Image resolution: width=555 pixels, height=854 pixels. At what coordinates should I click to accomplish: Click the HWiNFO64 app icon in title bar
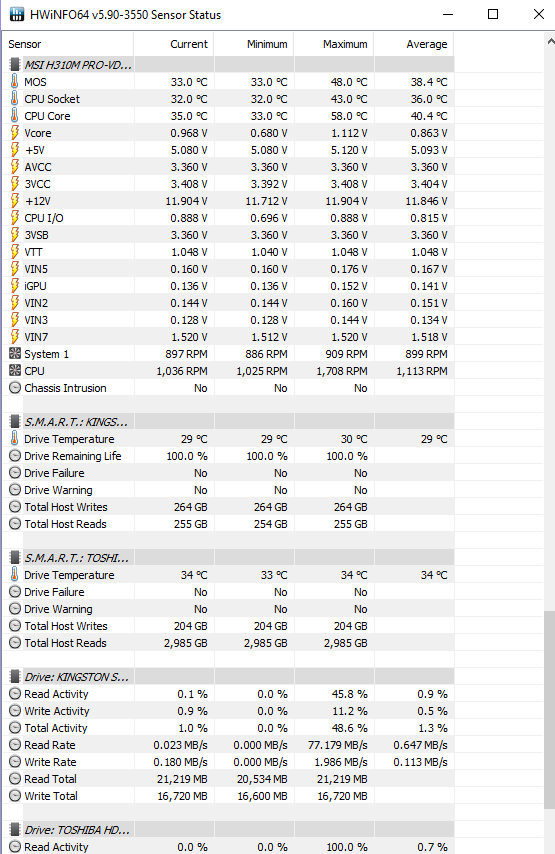17,14
